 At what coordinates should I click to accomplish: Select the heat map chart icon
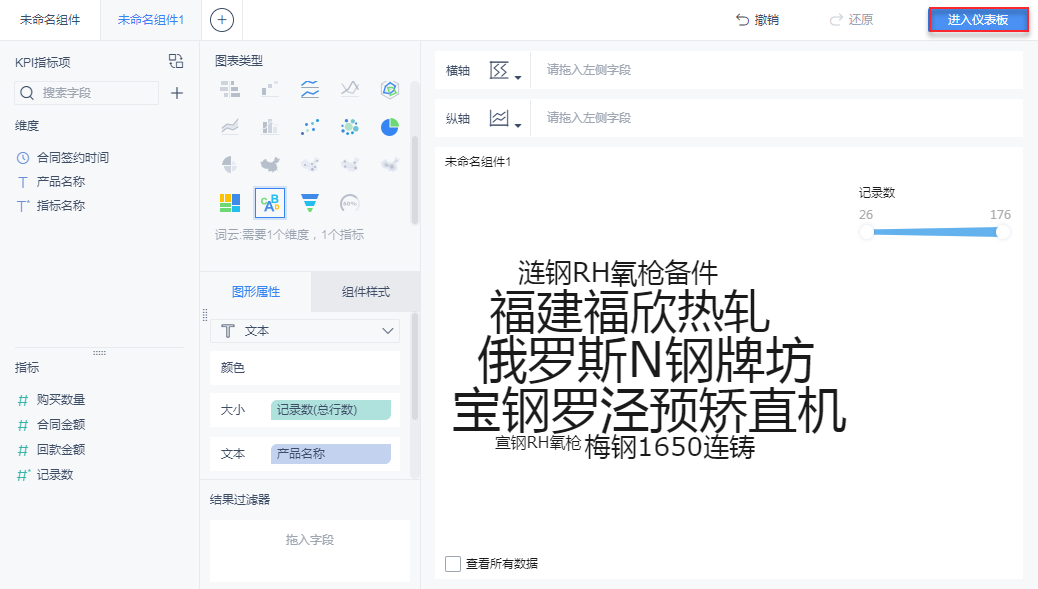(x=390, y=164)
